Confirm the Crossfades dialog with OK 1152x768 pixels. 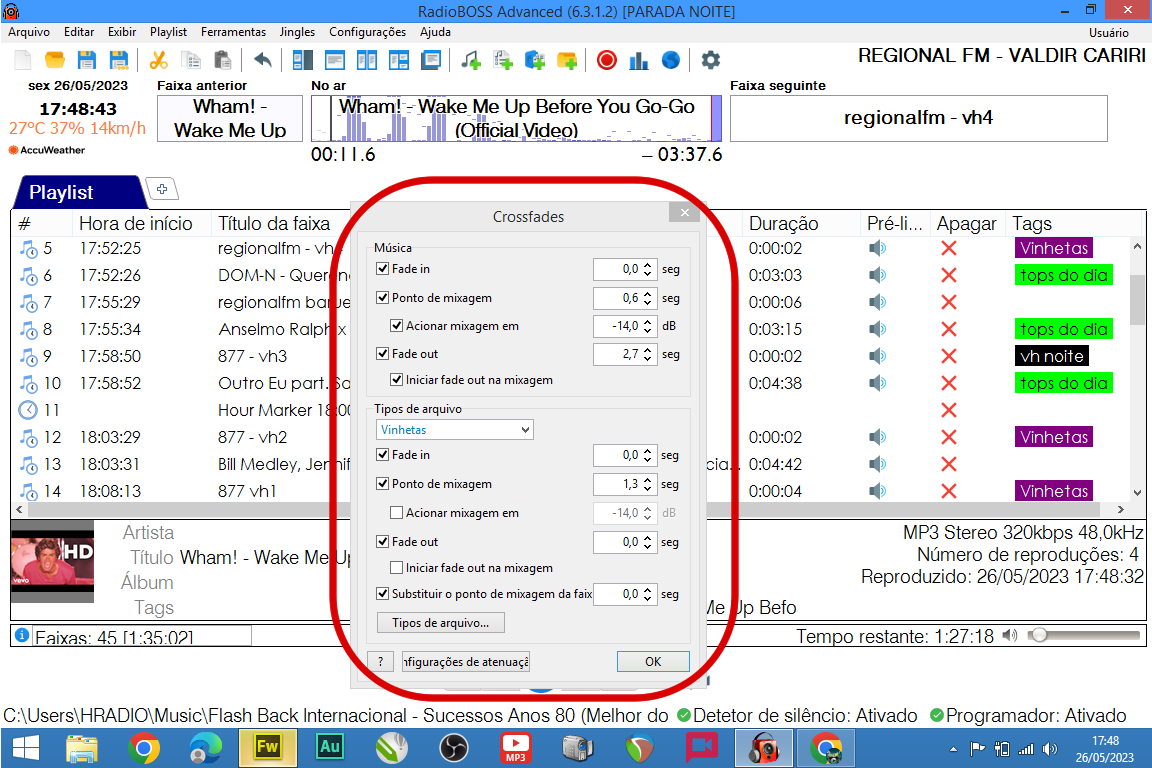coord(653,661)
